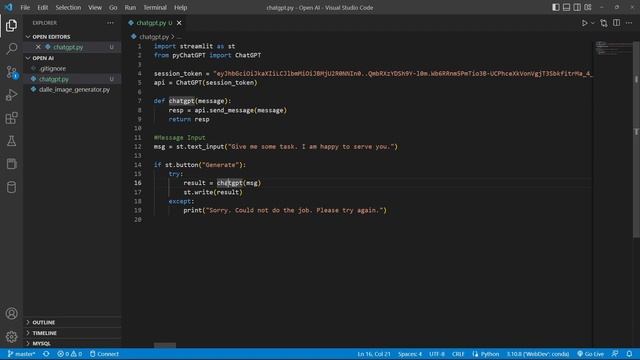Toggle the bottom panel layout icon
The height and width of the screenshot is (360, 640).
pos(566,7)
